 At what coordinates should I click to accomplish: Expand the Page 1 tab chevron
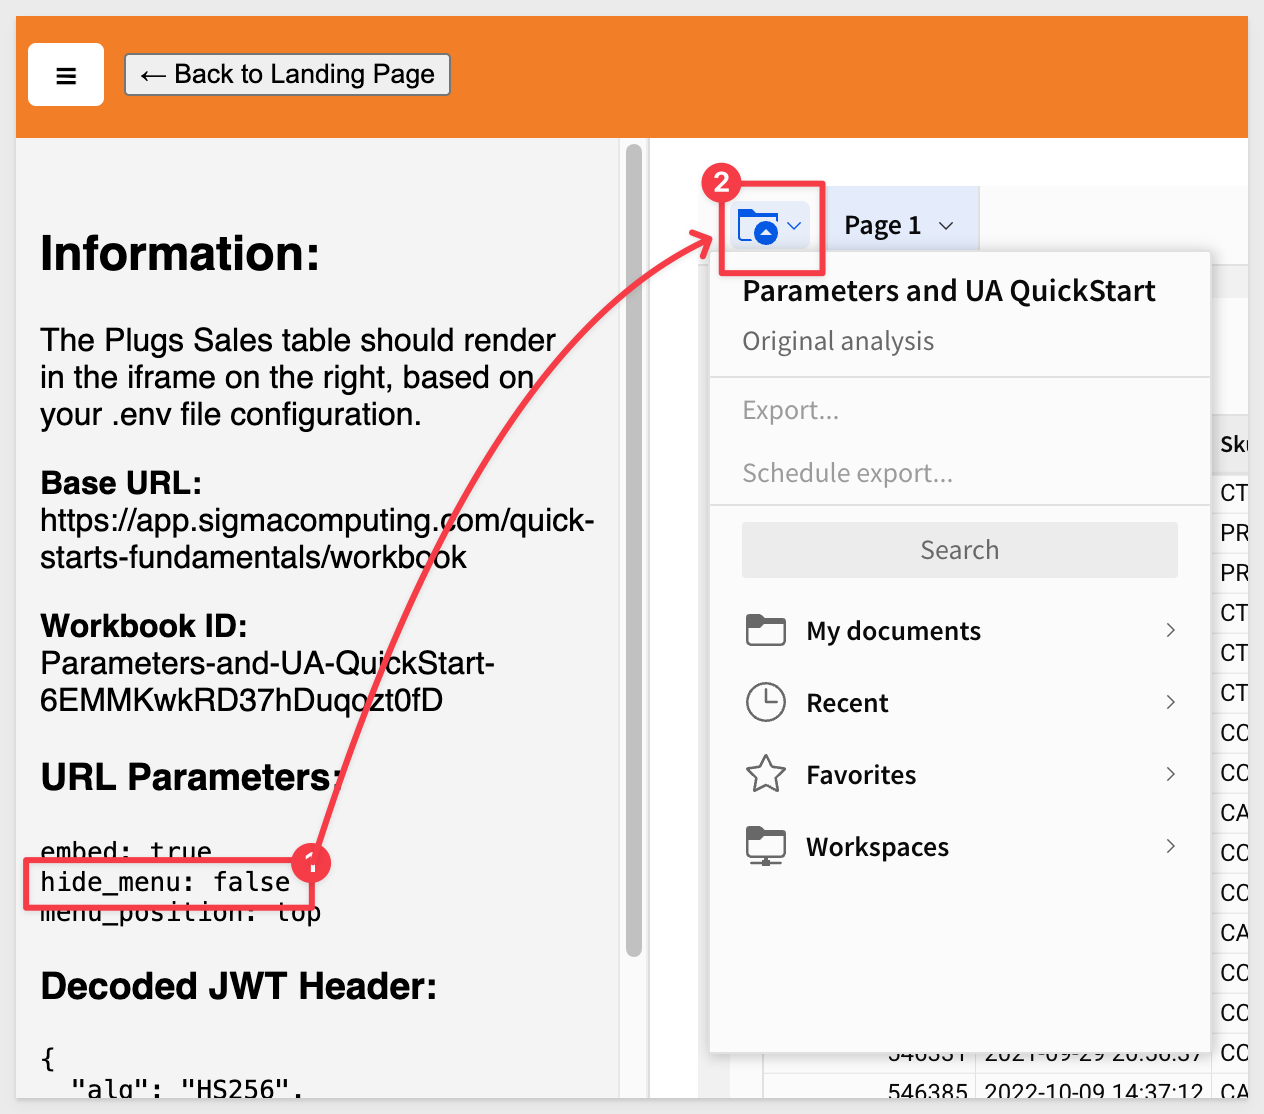(946, 226)
